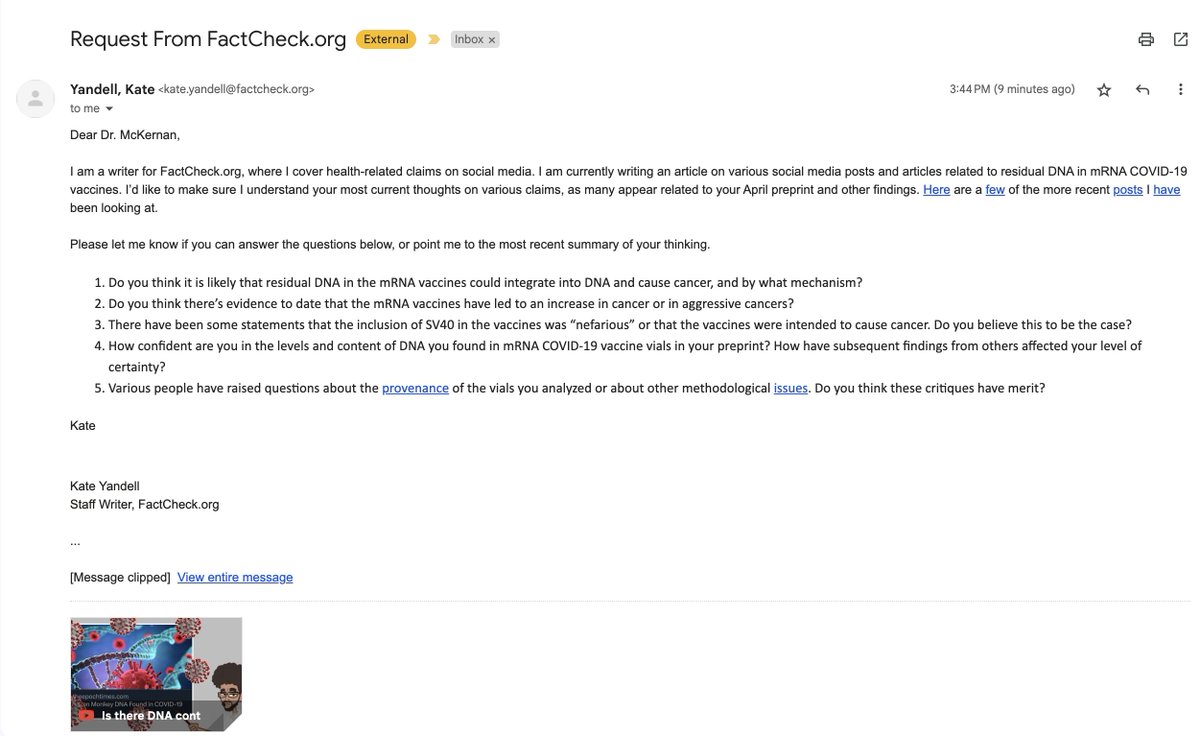Follow the 'few' hyperlink
Screen dimensions: 1200x736
pos(995,189)
